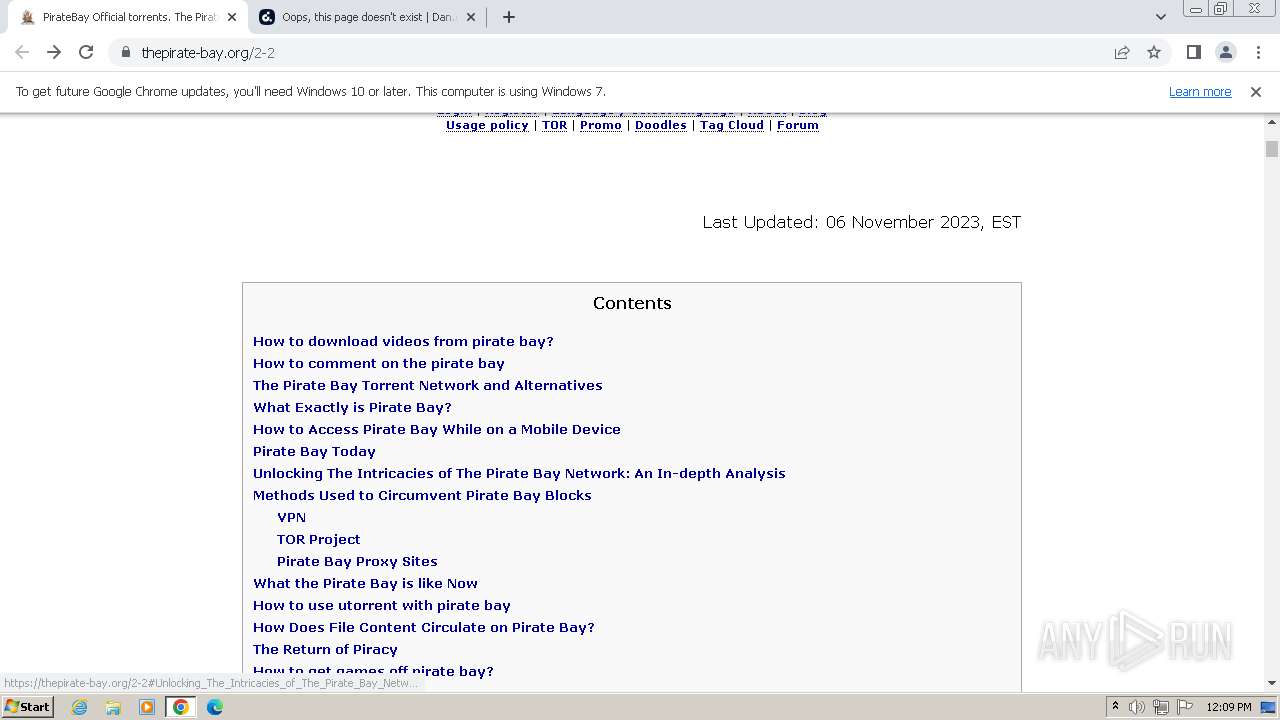Select the Chrome icon in the taskbar
Image resolution: width=1280 pixels, height=720 pixels.
coord(181,707)
